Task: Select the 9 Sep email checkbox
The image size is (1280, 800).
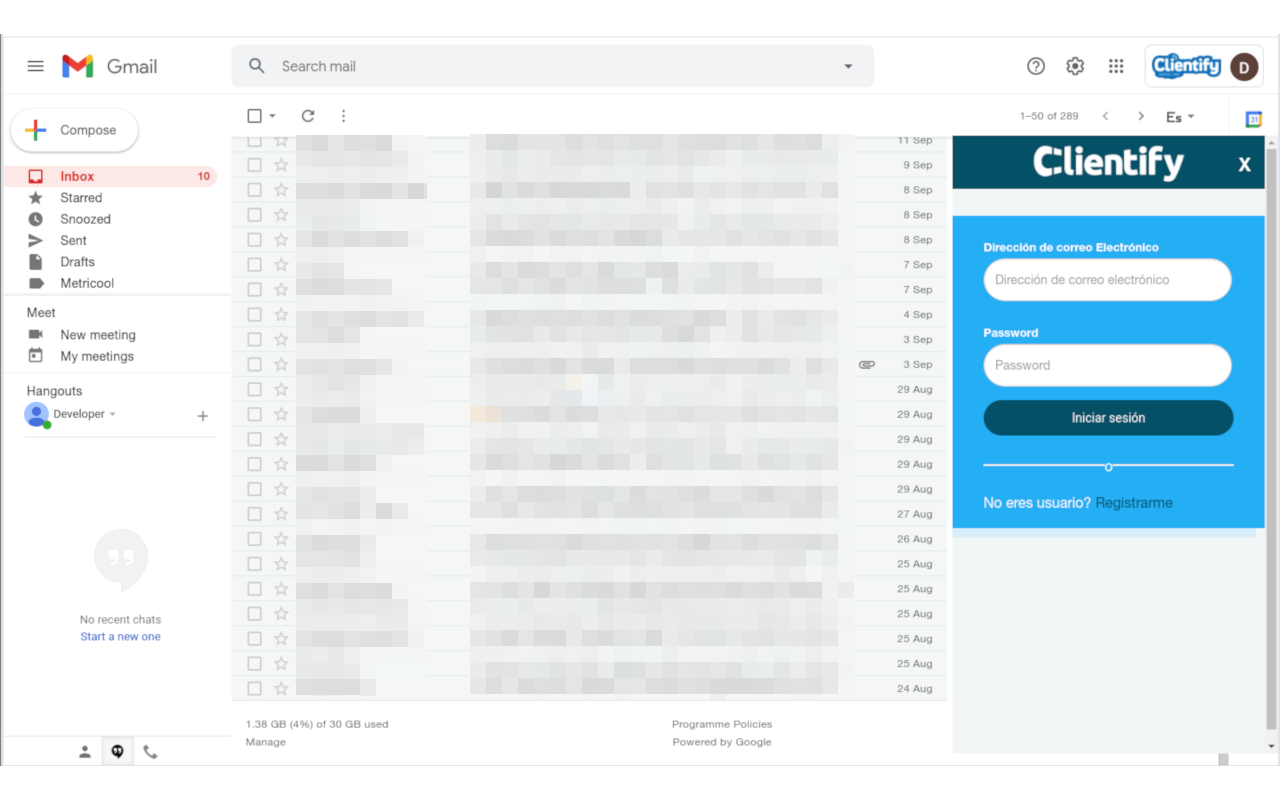Action: pyautogui.click(x=254, y=165)
